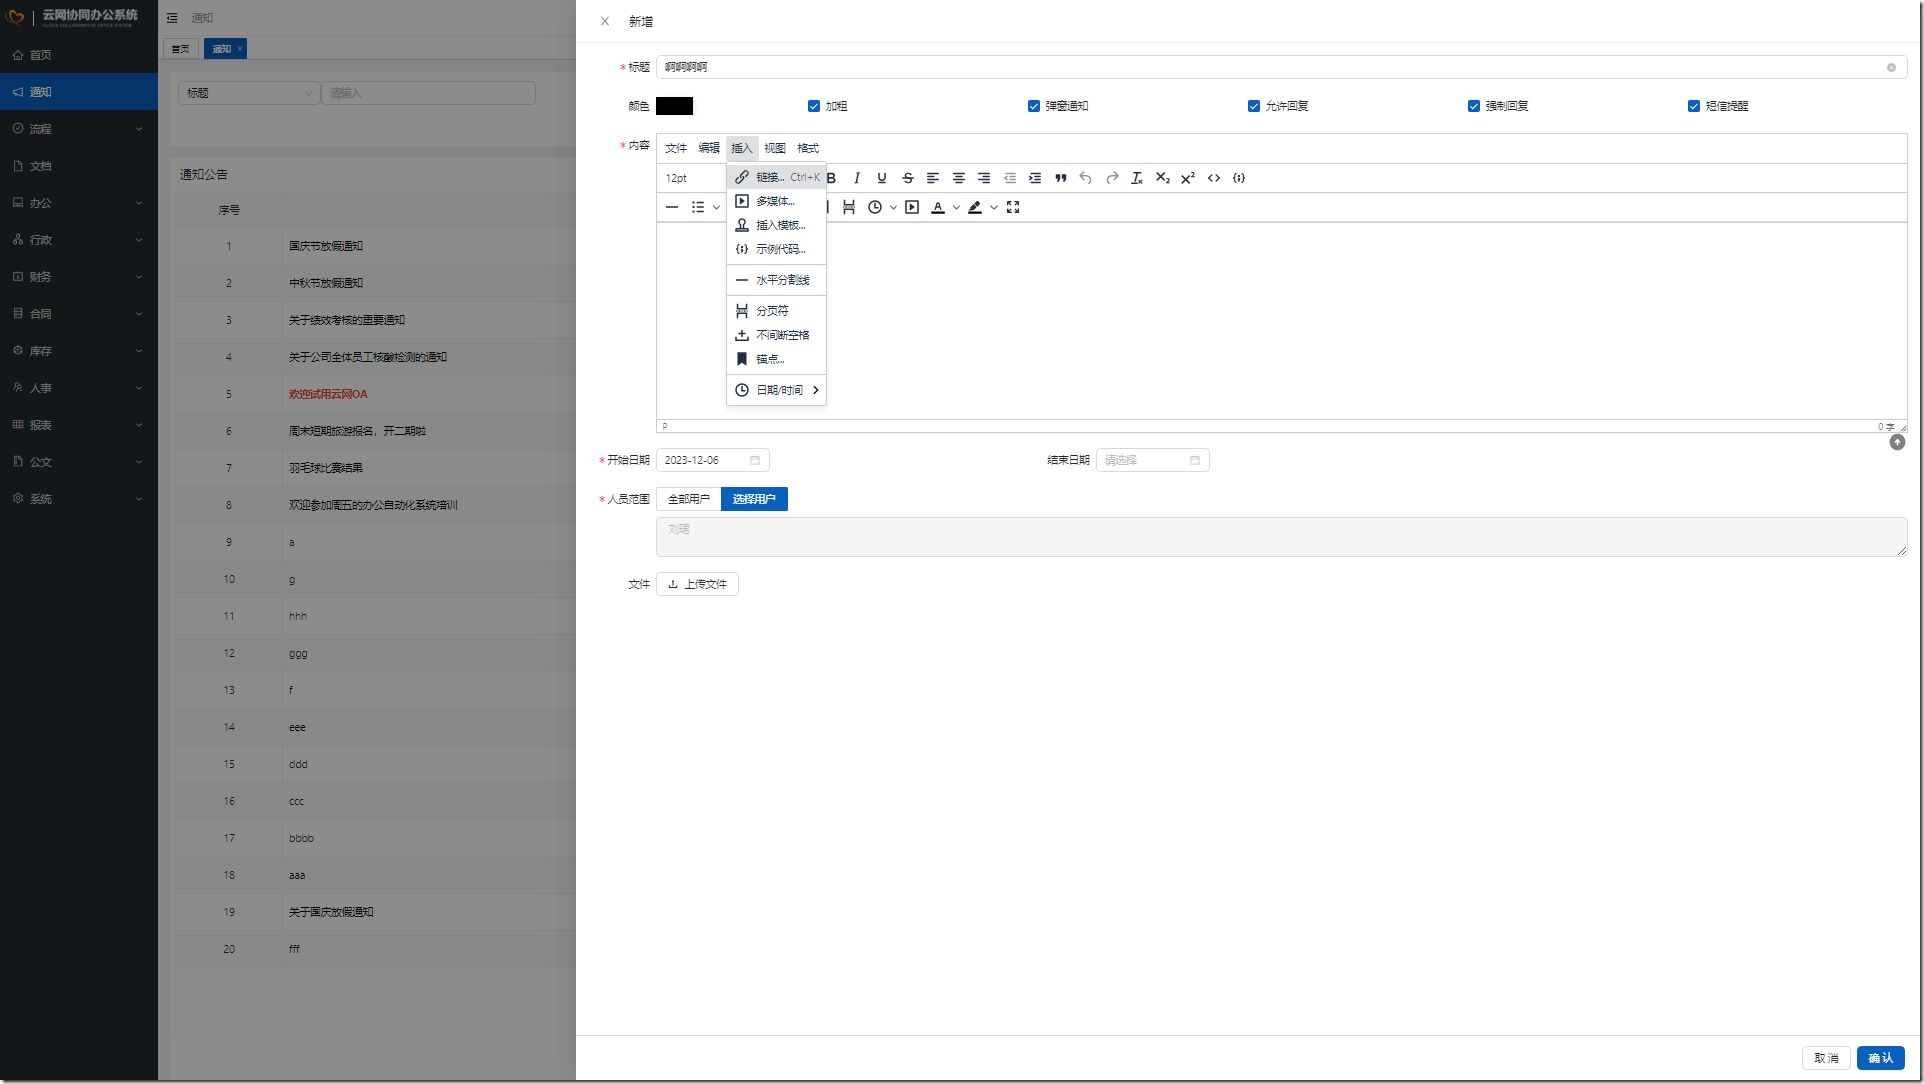Open source code view icon
The width and height of the screenshot is (1924, 1084).
[1214, 178]
